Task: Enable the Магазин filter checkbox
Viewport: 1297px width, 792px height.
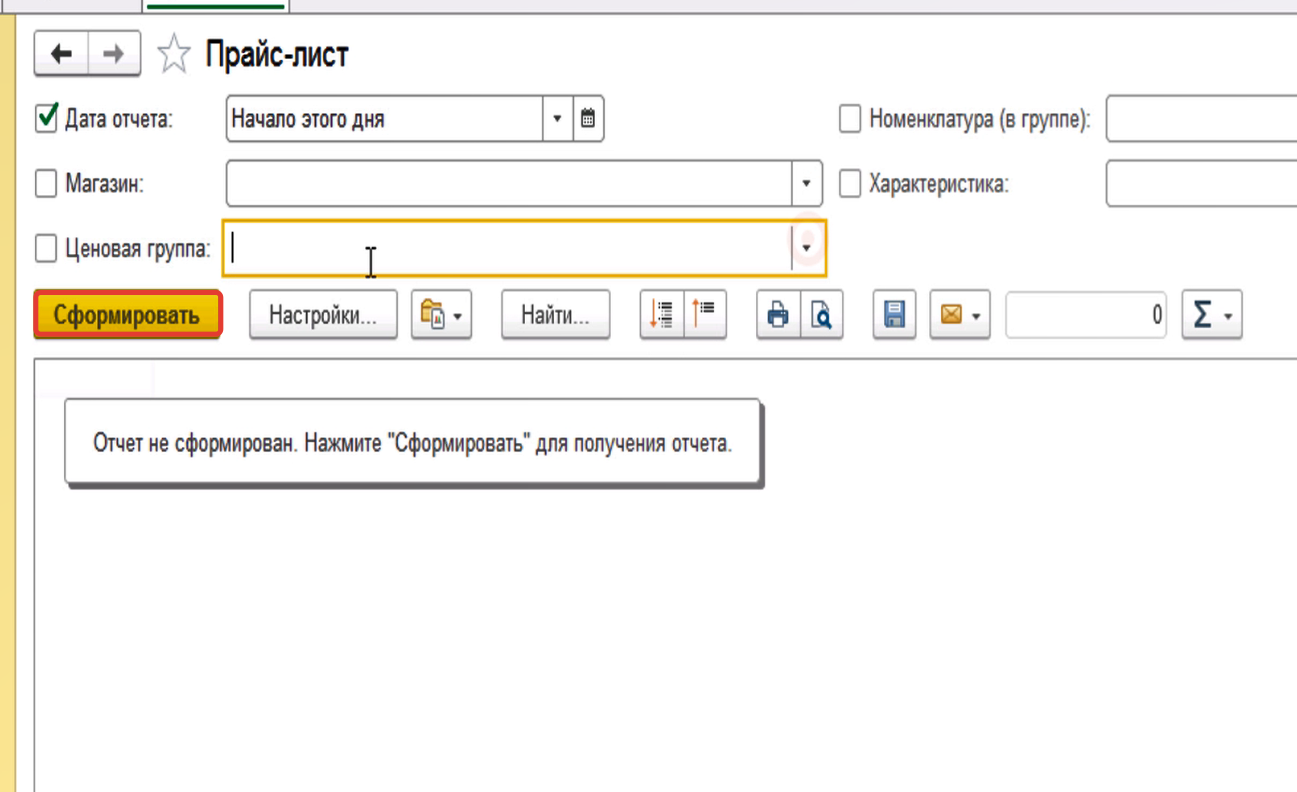Action: (46, 184)
